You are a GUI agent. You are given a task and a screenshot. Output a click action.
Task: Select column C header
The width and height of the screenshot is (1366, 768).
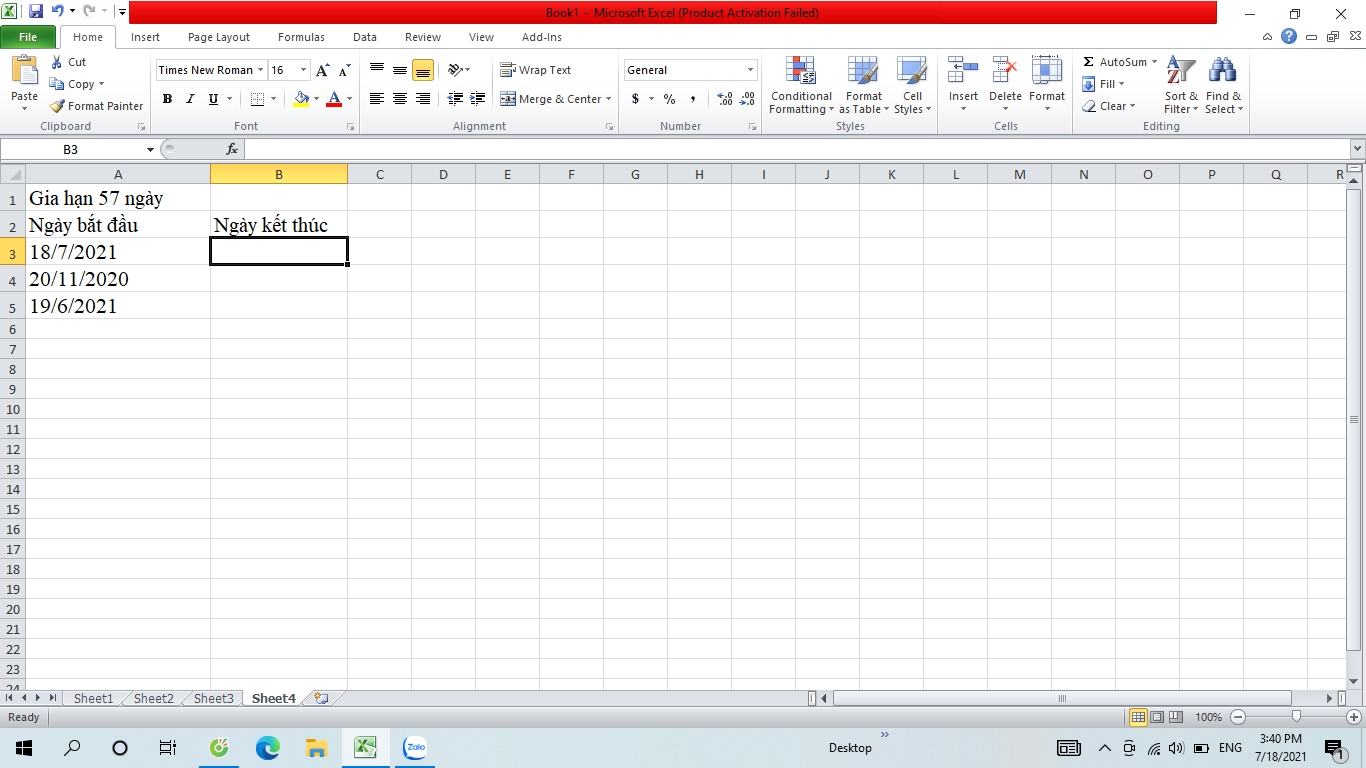[379, 175]
